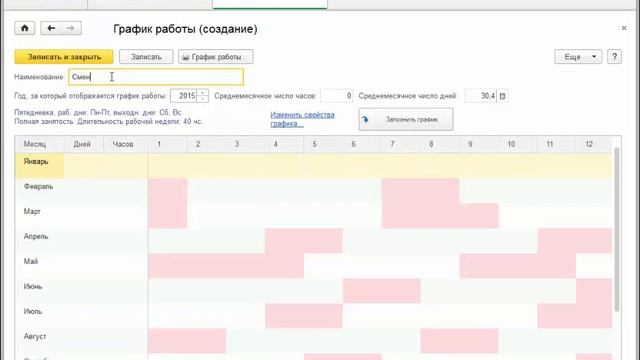The image size is (640, 360).
Task: Open Изменить свойства графика link
Action: [x=302, y=119]
